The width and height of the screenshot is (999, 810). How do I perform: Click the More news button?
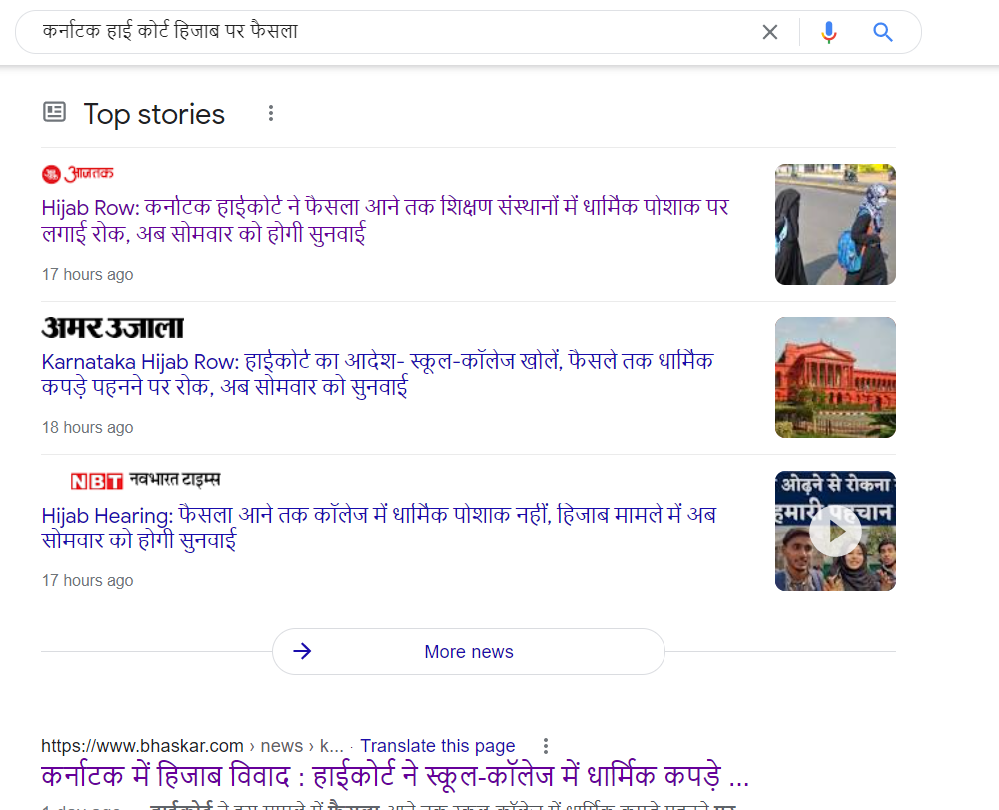[x=468, y=652]
